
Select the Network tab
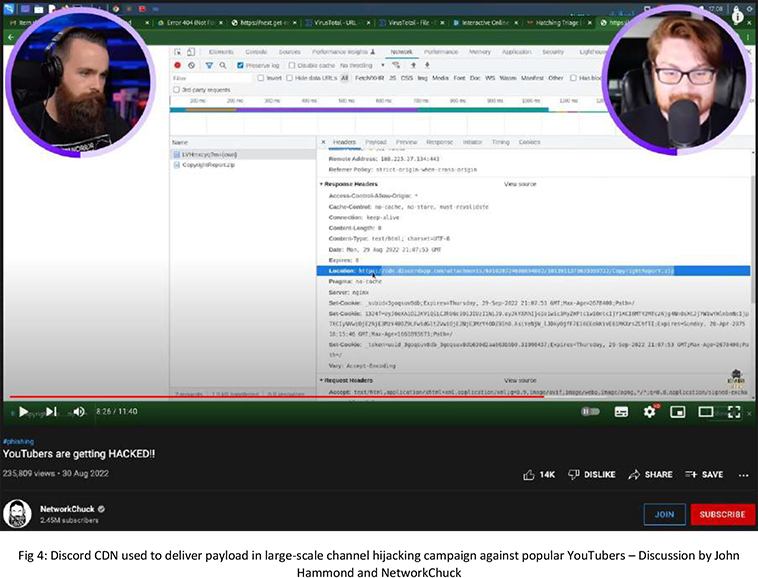[x=401, y=52]
